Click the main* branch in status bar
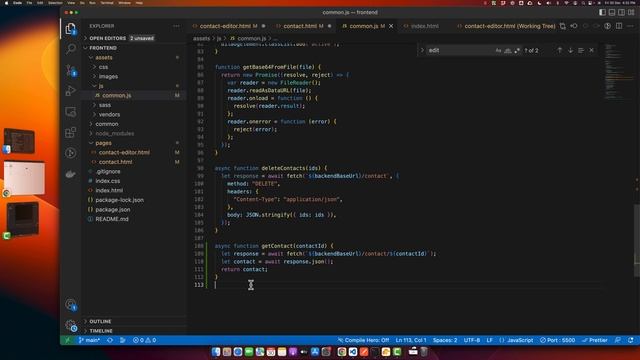Screen dimensions: 640x360 (x=89, y=340)
